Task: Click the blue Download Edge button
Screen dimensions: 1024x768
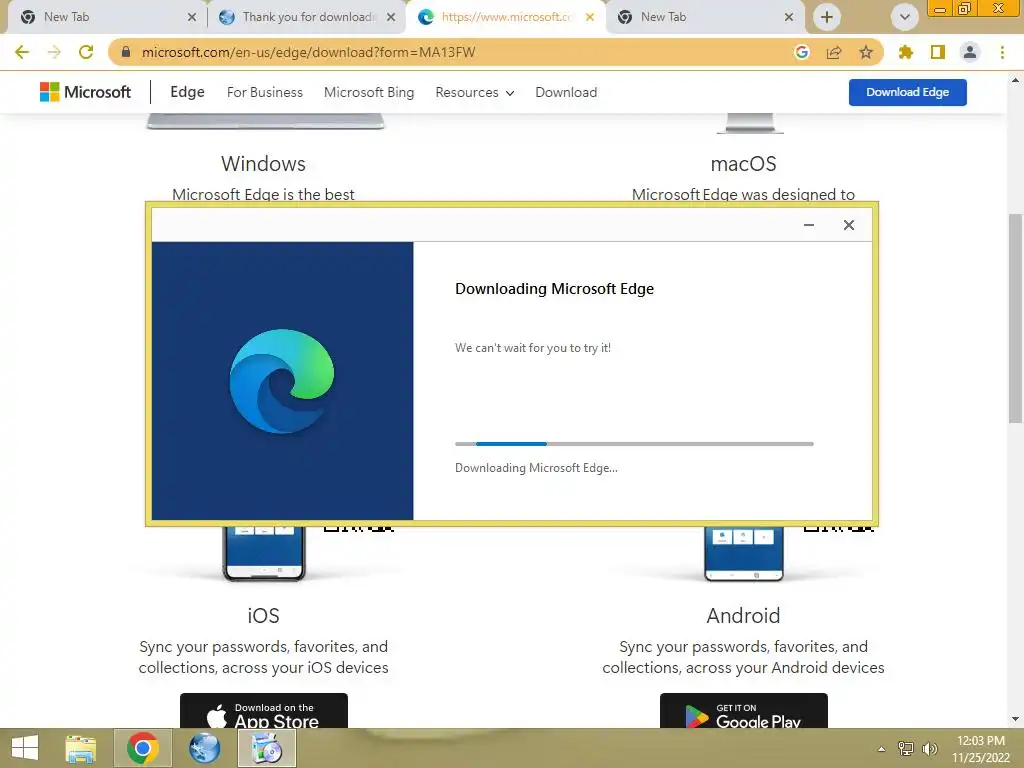Action: pyautogui.click(x=908, y=92)
